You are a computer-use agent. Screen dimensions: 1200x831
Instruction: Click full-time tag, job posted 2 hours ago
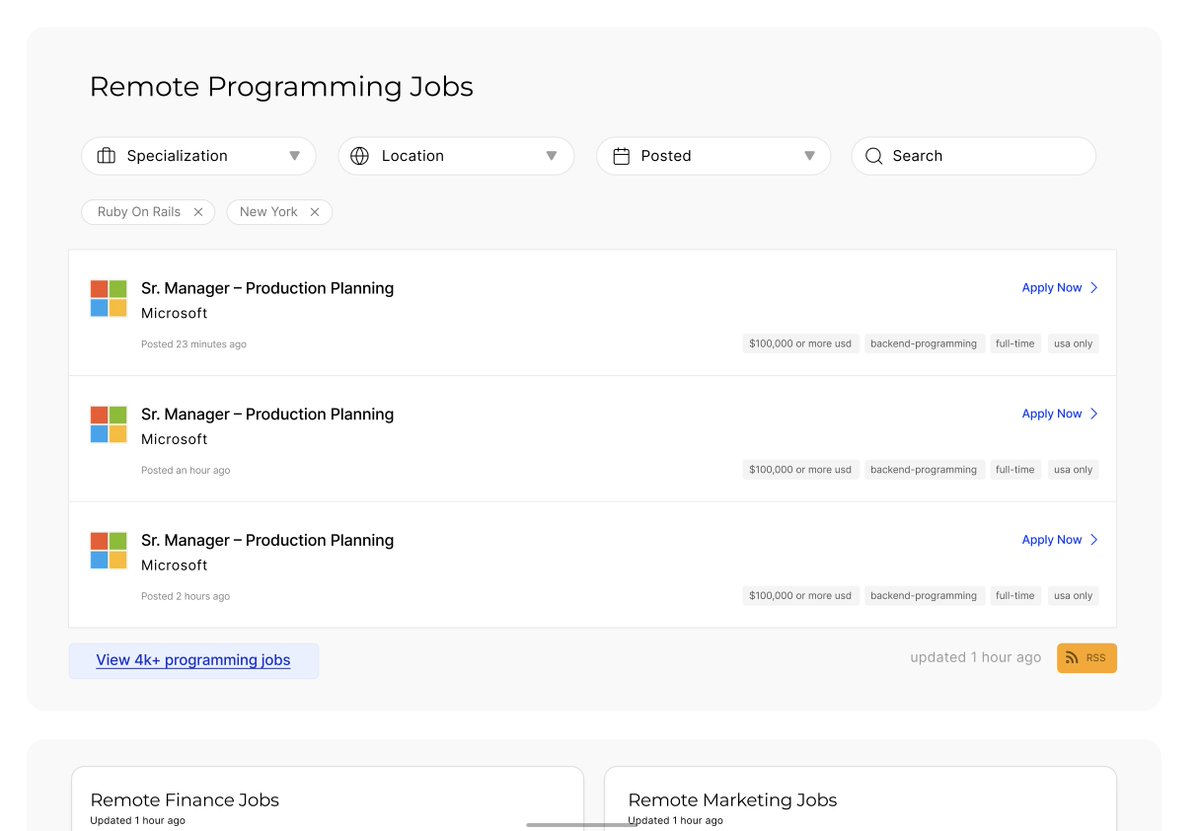[1015, 596]
